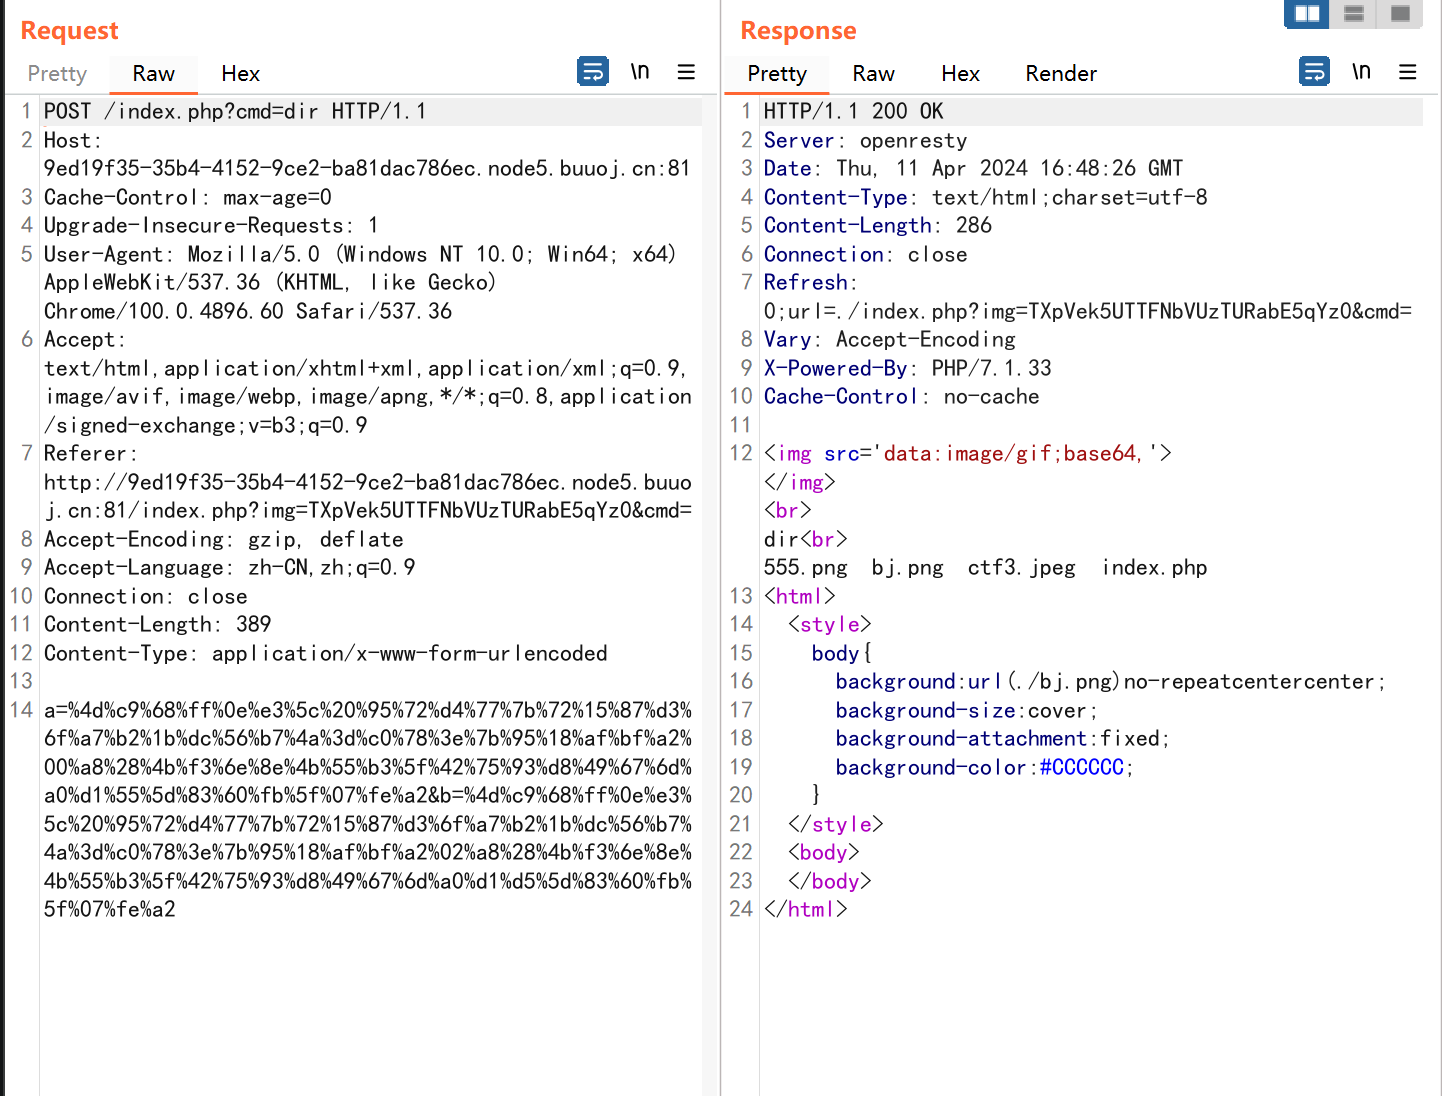Image resolution: width=1442 pixels, height=1096 pixels.
Task: Select side-by-side split layout icon
Action: 1307,13
